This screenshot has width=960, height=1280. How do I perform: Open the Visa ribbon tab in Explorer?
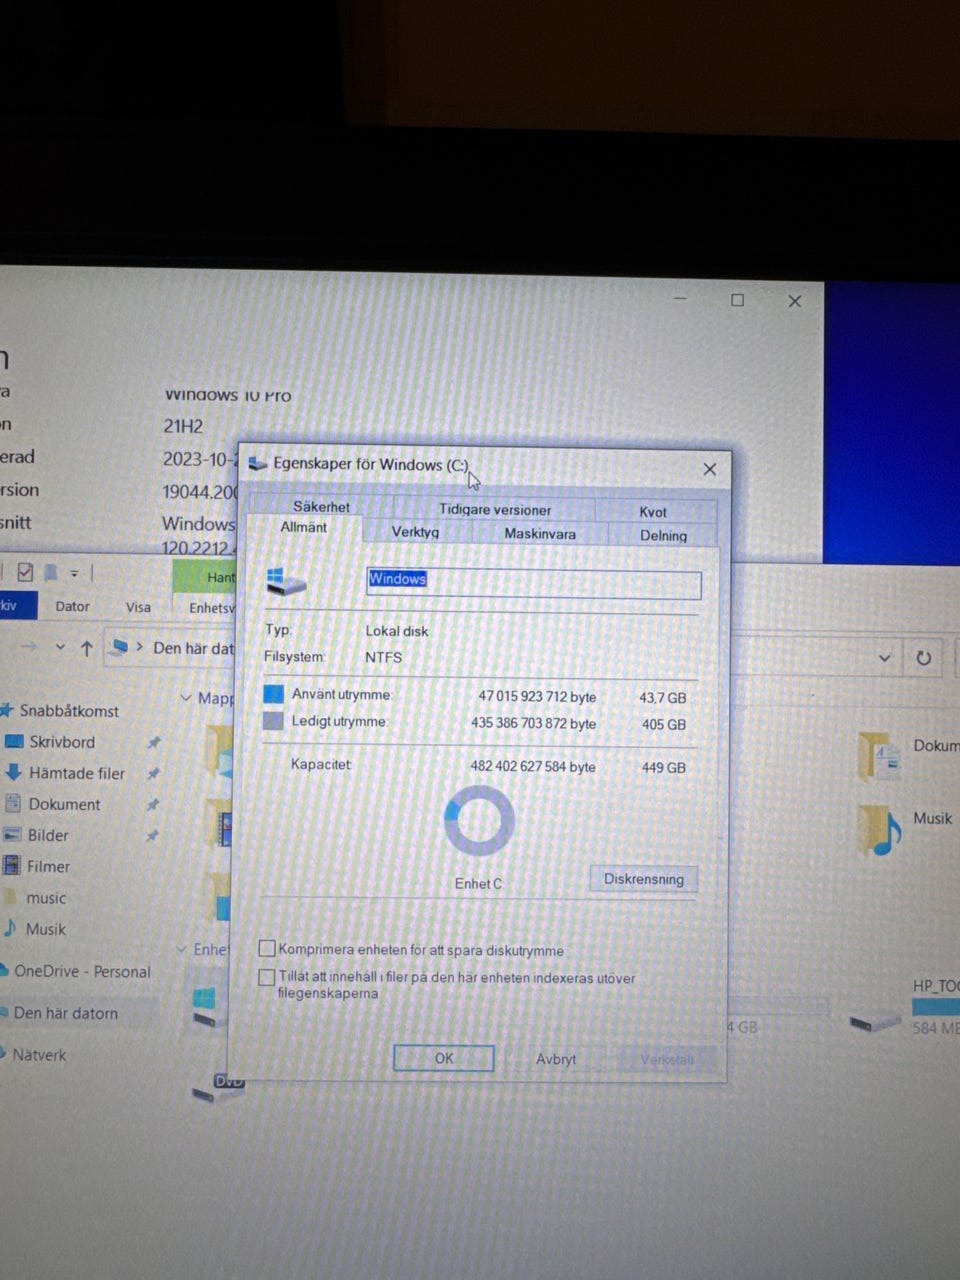coord(138,607)
